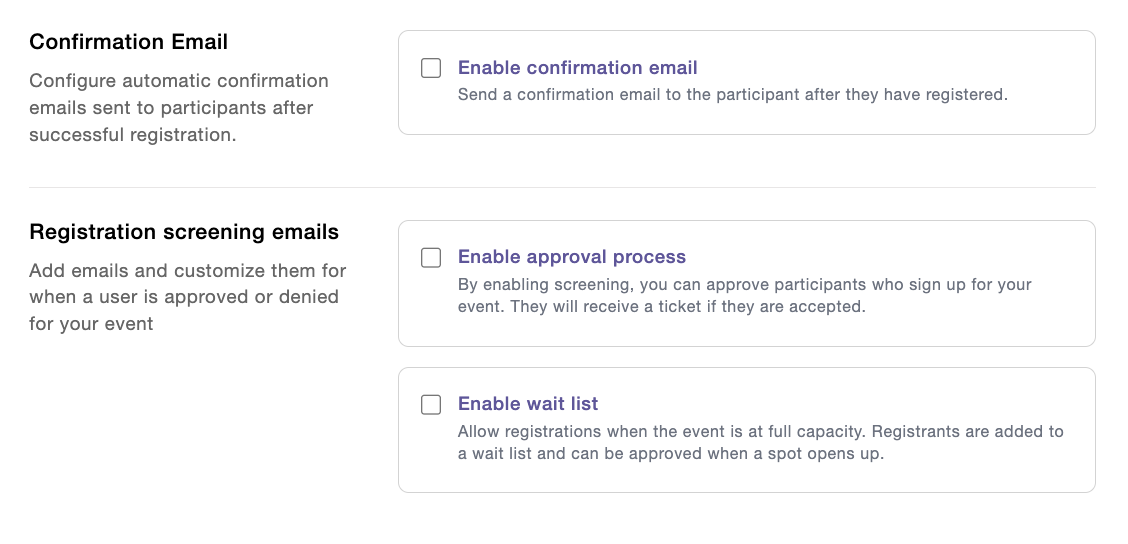Click 'when a user is approved or denied' line
This screenshot has width=1128, height=544.
pyautogui.click(x=184, y=296)
